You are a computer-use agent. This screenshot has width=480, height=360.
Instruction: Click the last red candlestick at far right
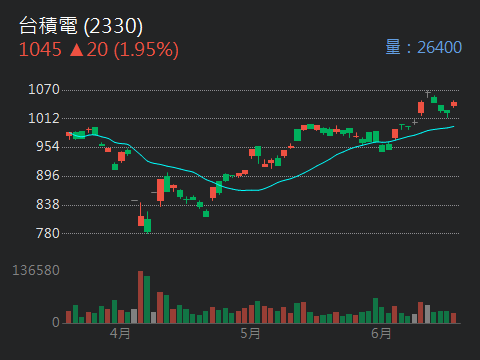point(454,104)
